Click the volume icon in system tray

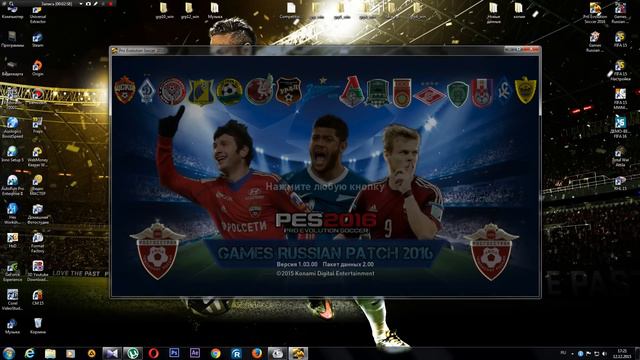(604, 353)
